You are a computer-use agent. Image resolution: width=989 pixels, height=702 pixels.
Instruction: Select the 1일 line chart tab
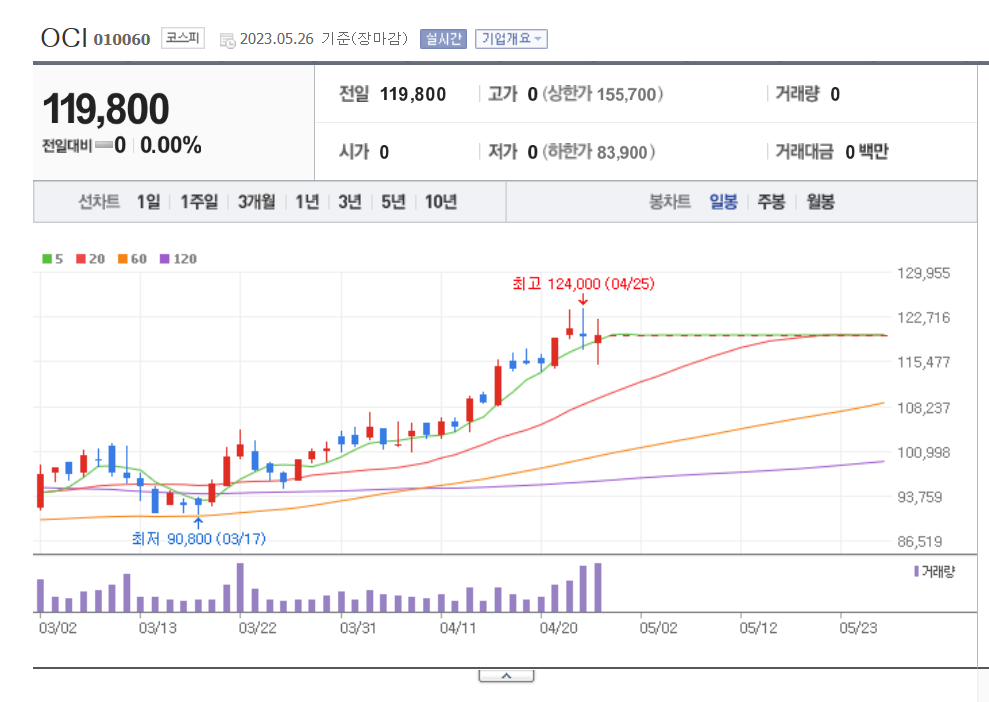pyautogui.click(x=149, y=202)
